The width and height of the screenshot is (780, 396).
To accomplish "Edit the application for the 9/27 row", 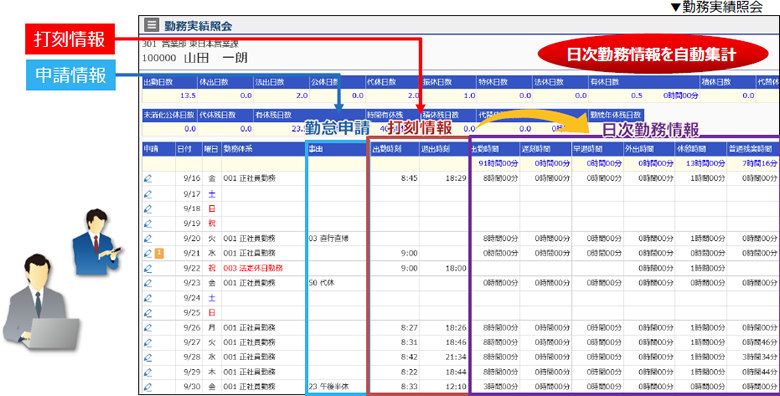I will (148, 342).
